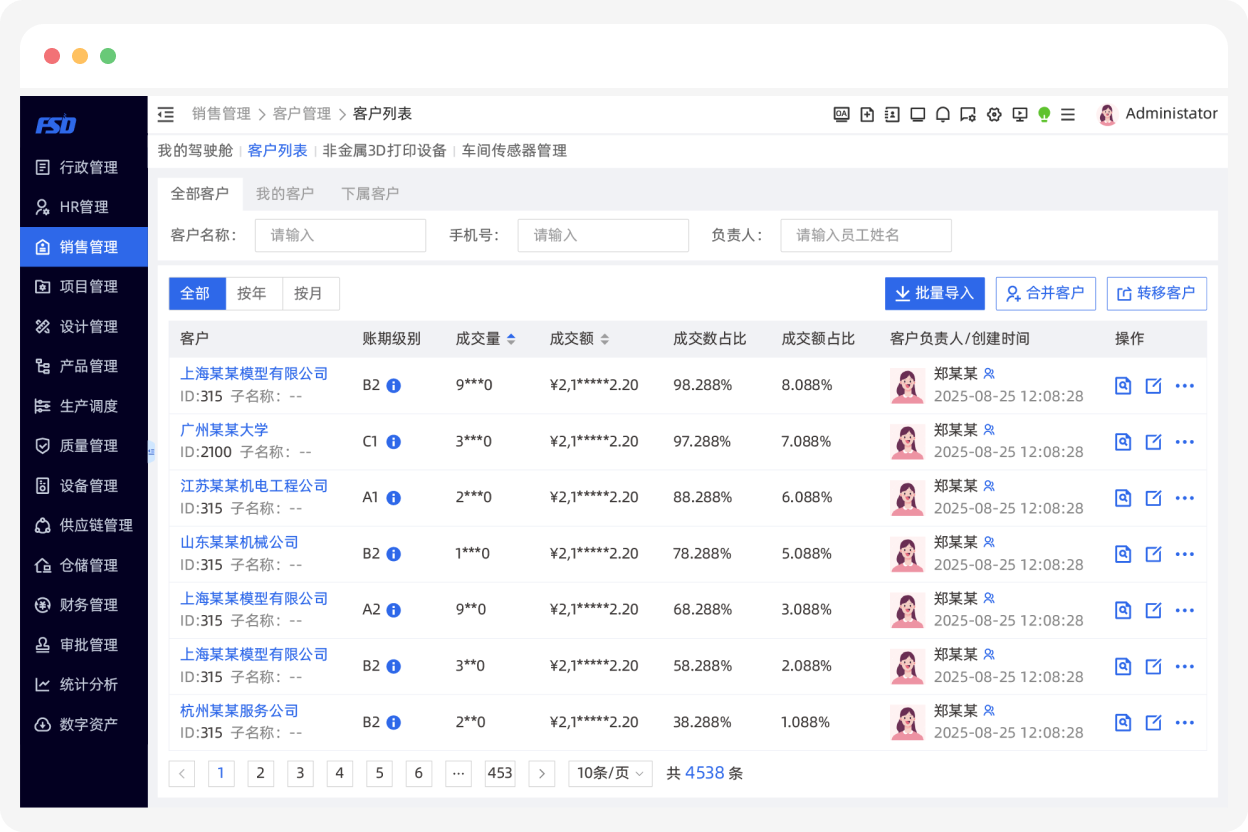1248x832 pixels.
Task: Click info icon beside the C1 level
Action: (x=394, y=442)
